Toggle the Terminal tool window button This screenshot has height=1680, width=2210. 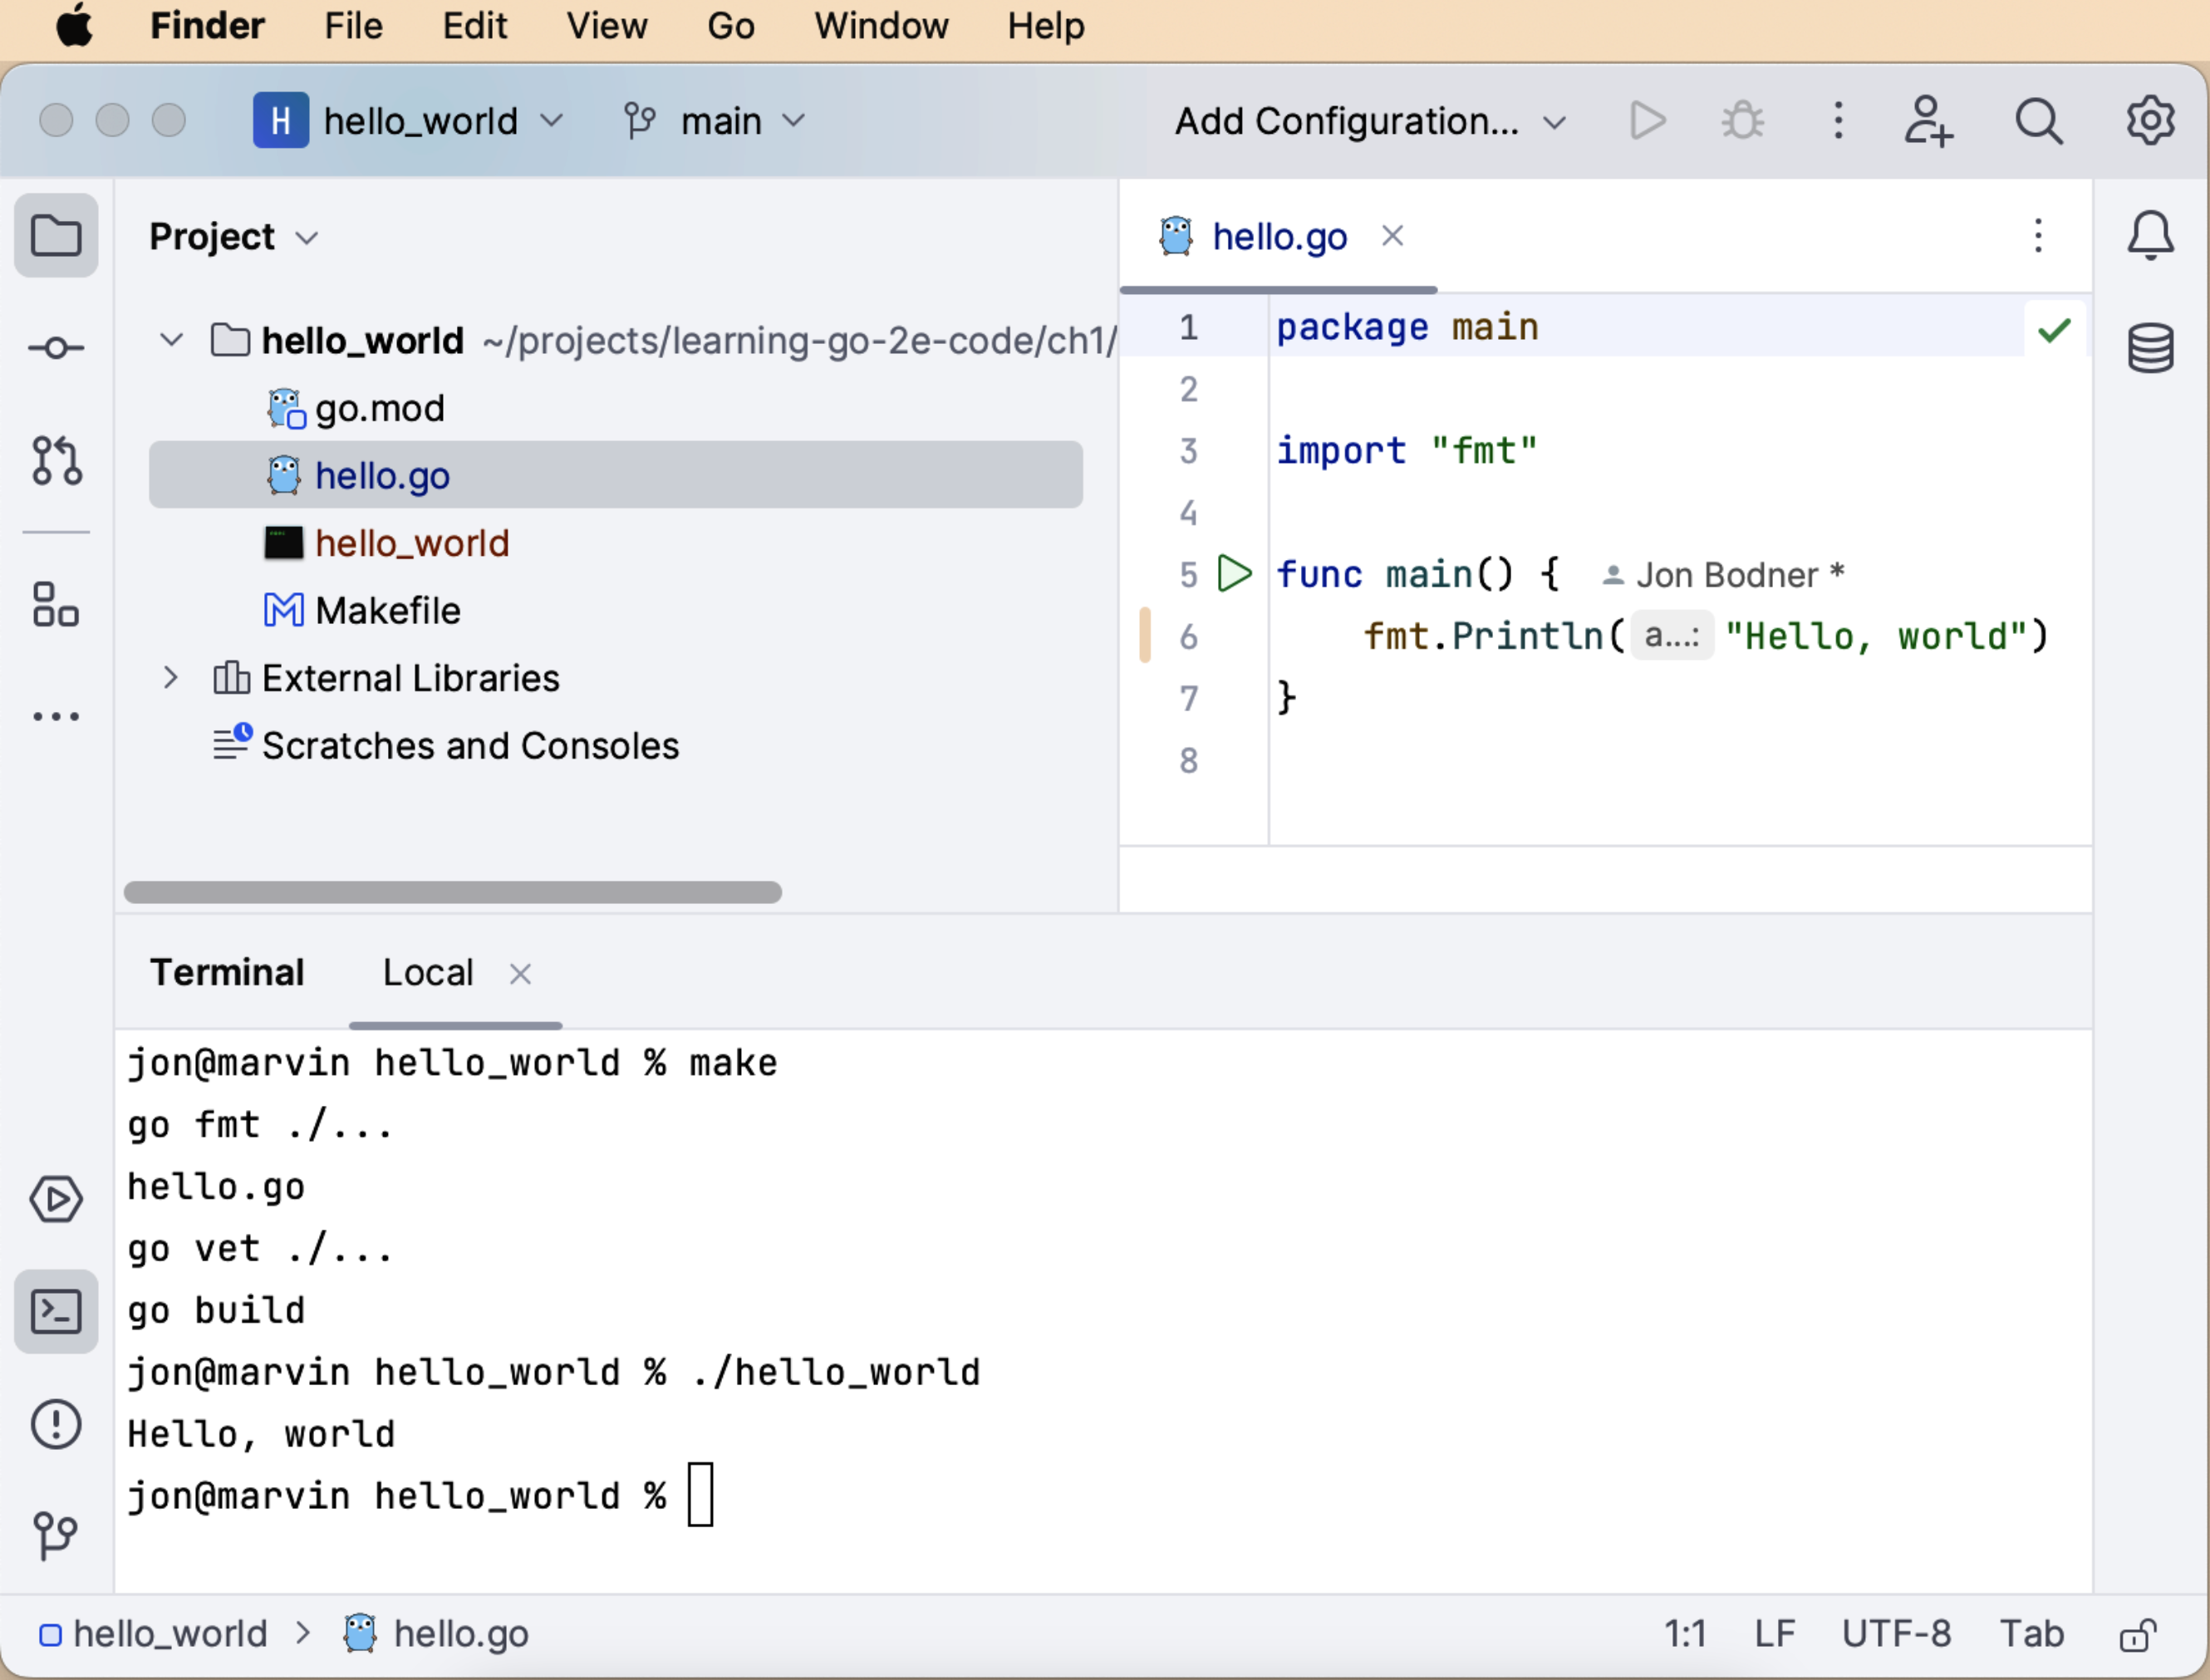click(x=56, y=1312)
